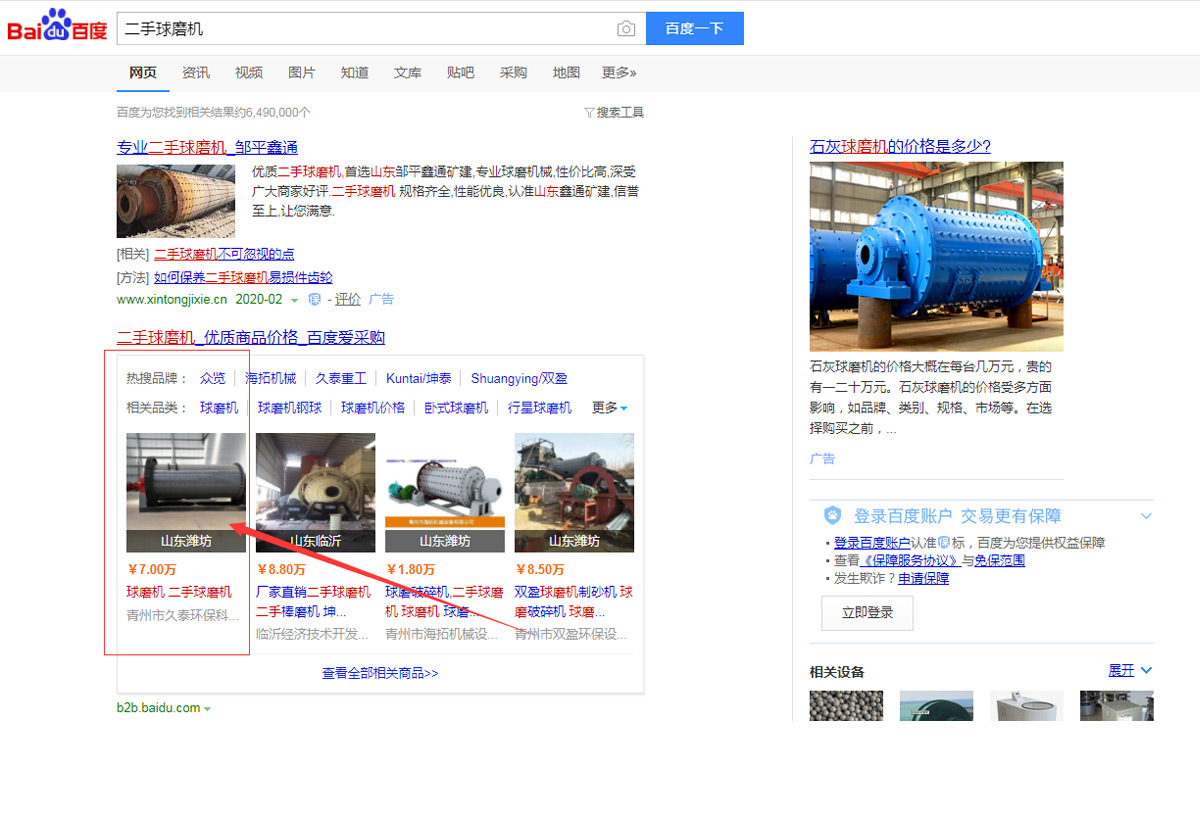Expand dropdown arrow after 2020-02 date

[x=295, y=300]
